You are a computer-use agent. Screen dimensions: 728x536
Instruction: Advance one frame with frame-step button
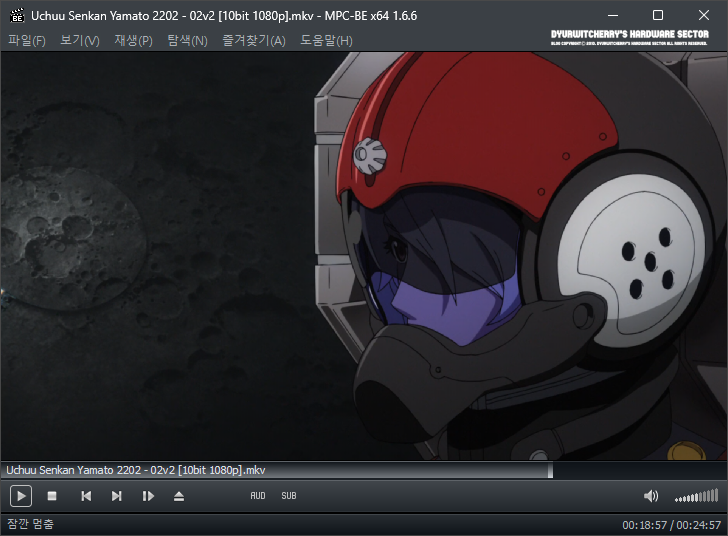[x=148, y=496]
